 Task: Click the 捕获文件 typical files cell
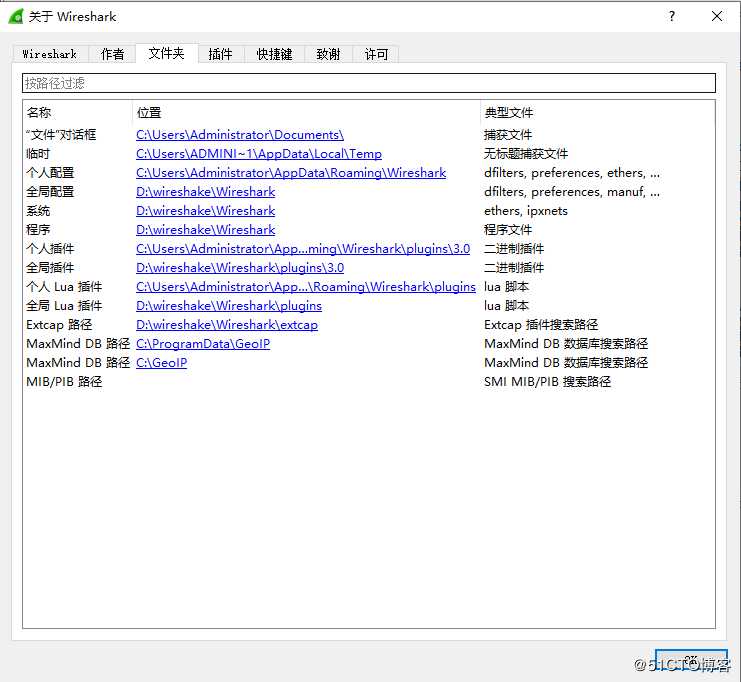click(508, 135)
